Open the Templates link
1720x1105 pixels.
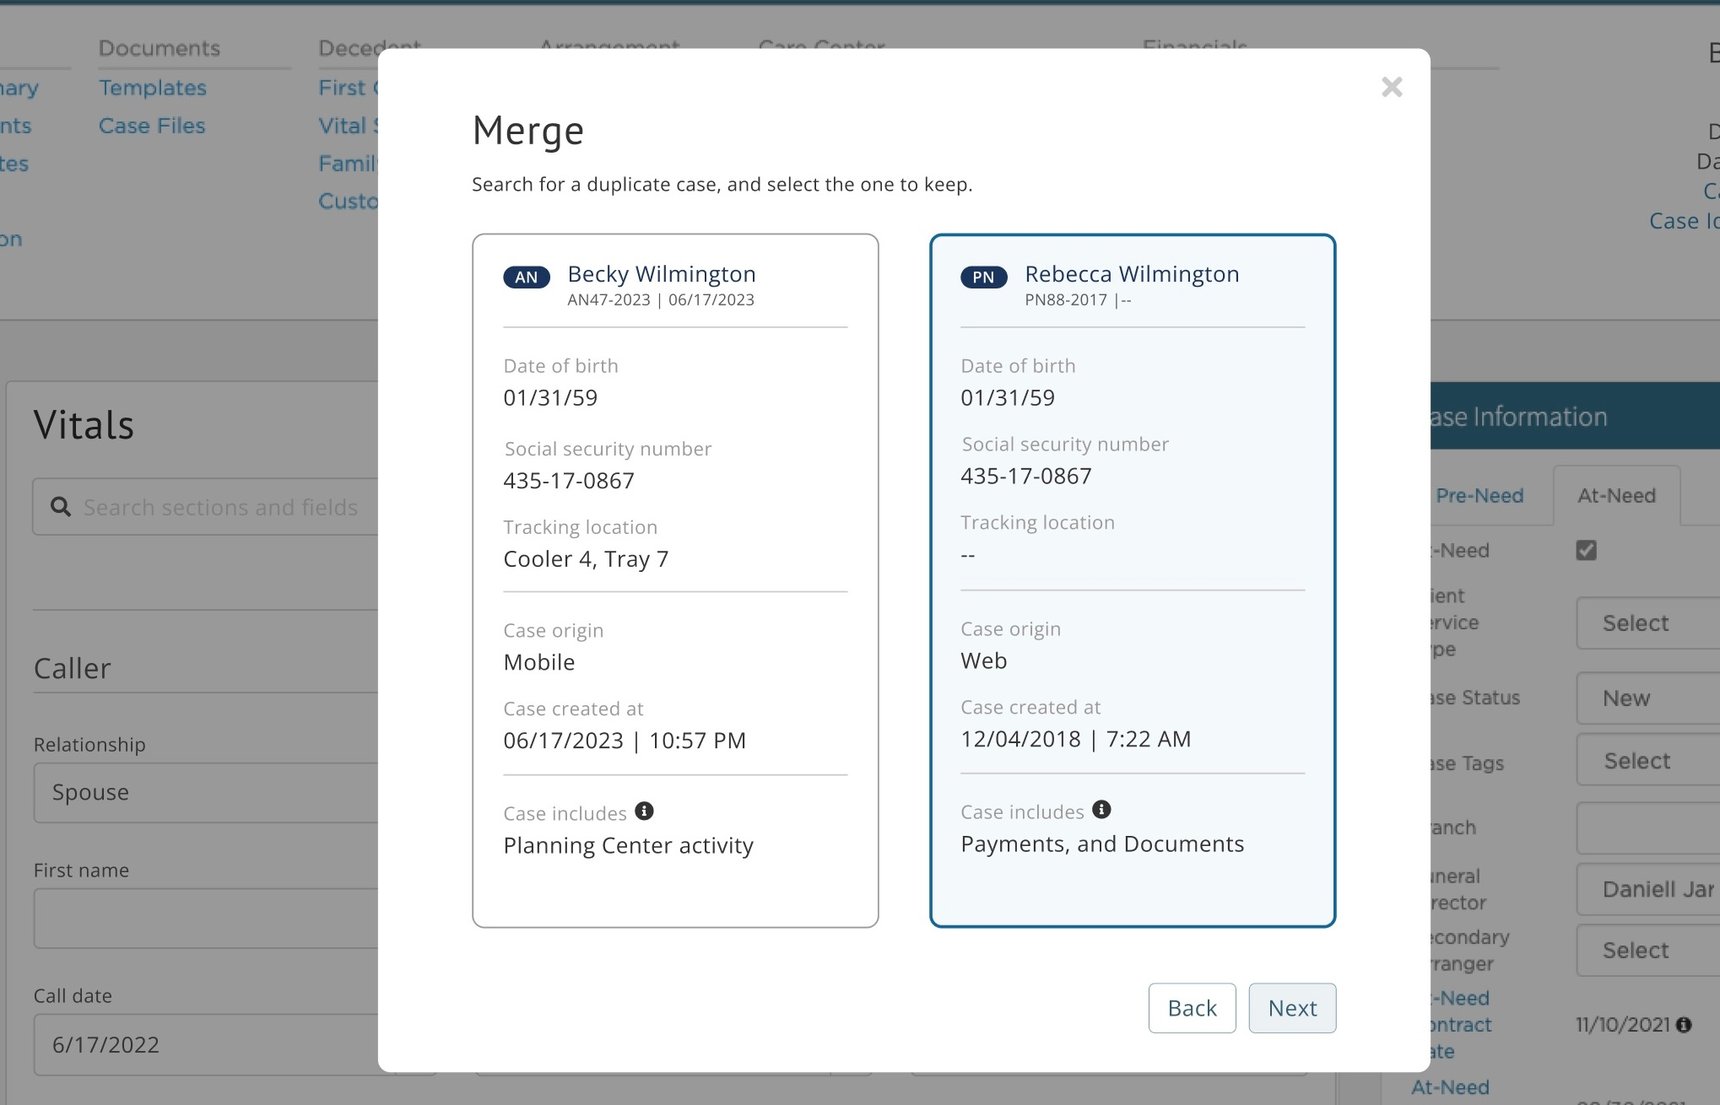(152, 88)
